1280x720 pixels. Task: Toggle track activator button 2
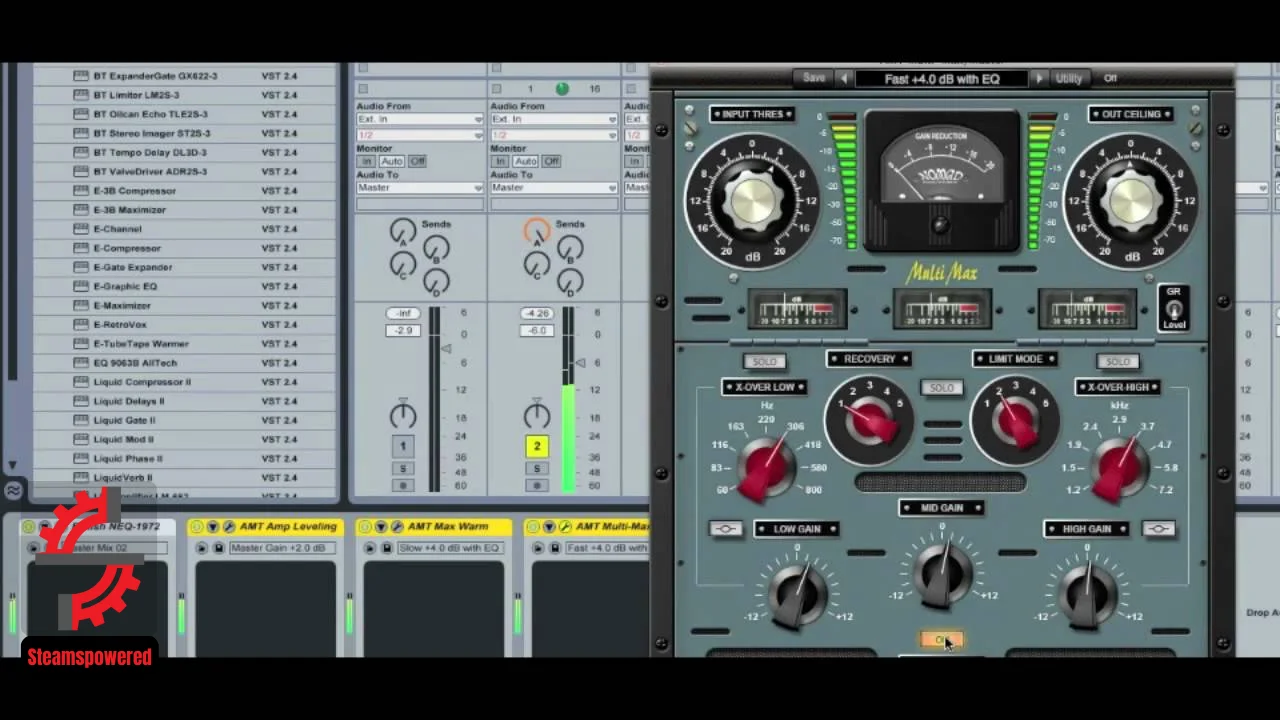click(537, 447)
